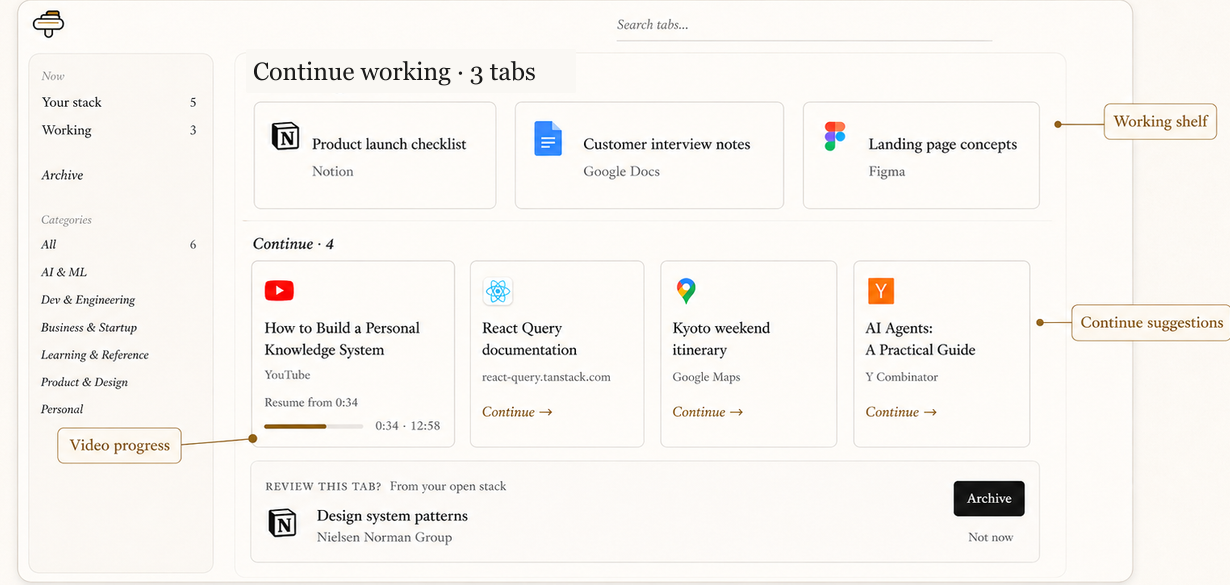Click the react-query.tanstack.com domain text

(x=546, y=377)
